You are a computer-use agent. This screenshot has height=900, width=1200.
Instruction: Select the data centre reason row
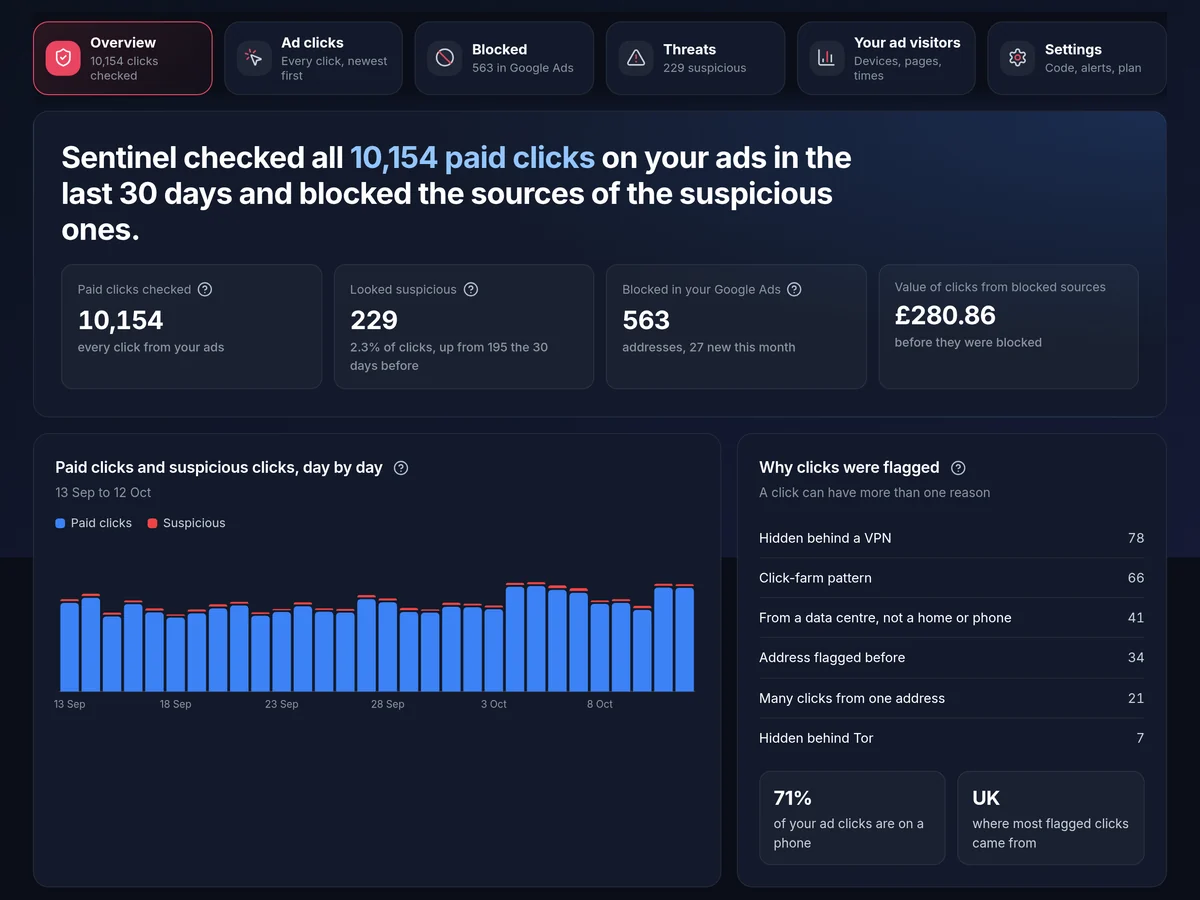coord(951,618)
